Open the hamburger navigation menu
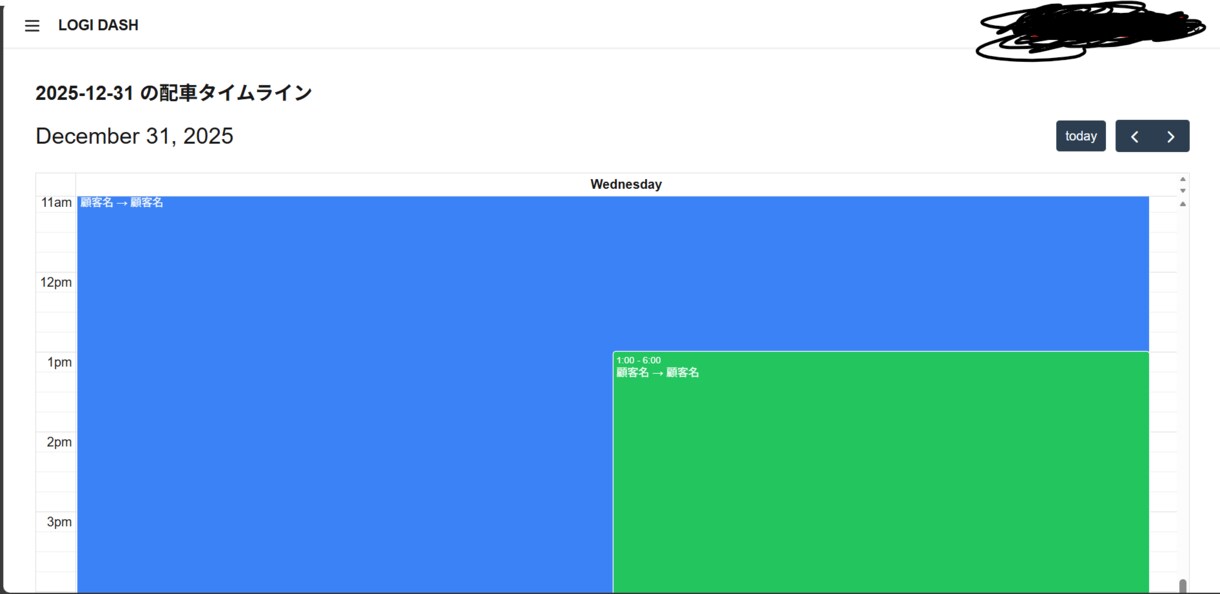The image size is (1220, 594). coord(32,26)
